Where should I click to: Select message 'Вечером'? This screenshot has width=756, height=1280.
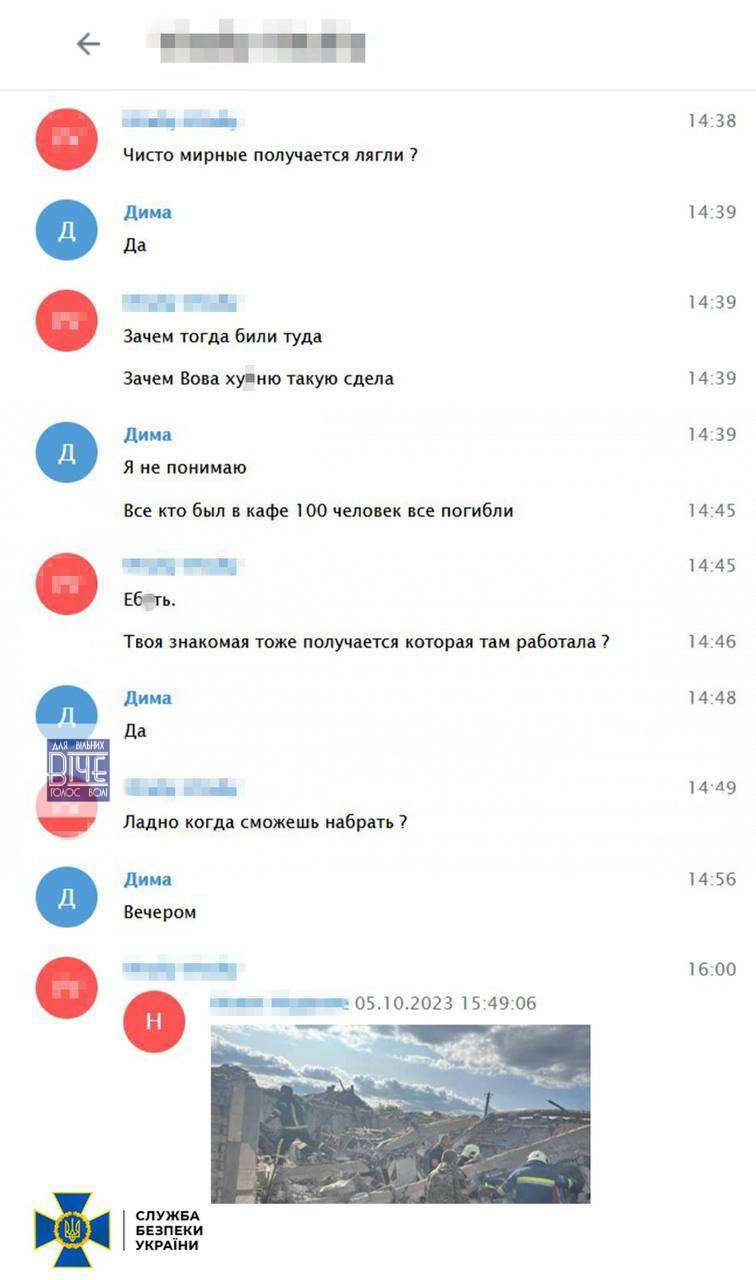pos(159,912)
